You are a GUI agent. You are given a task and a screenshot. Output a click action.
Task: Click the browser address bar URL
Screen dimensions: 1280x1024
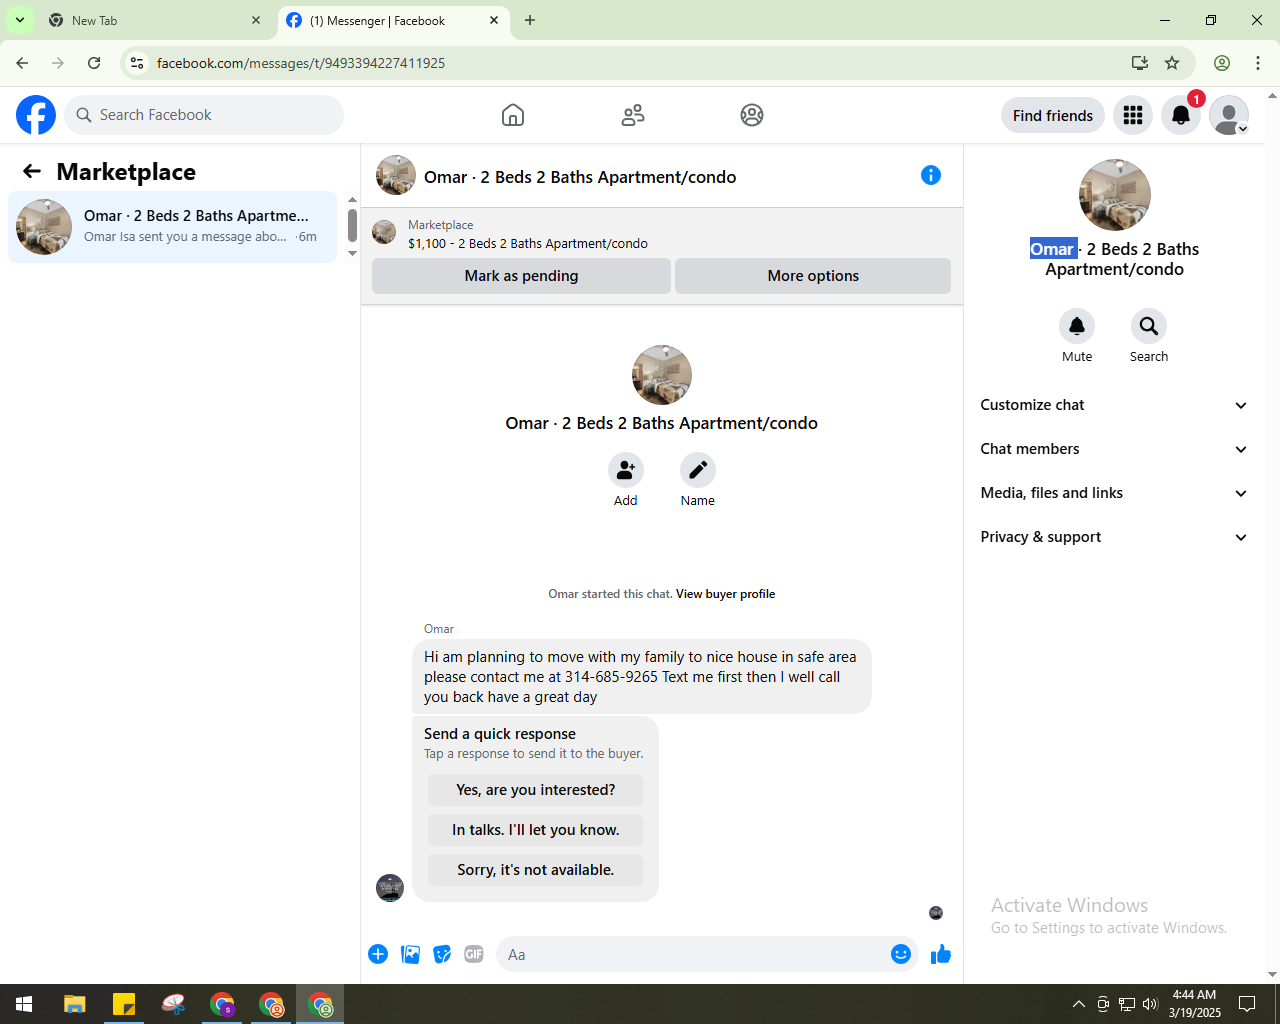point(301,63)
